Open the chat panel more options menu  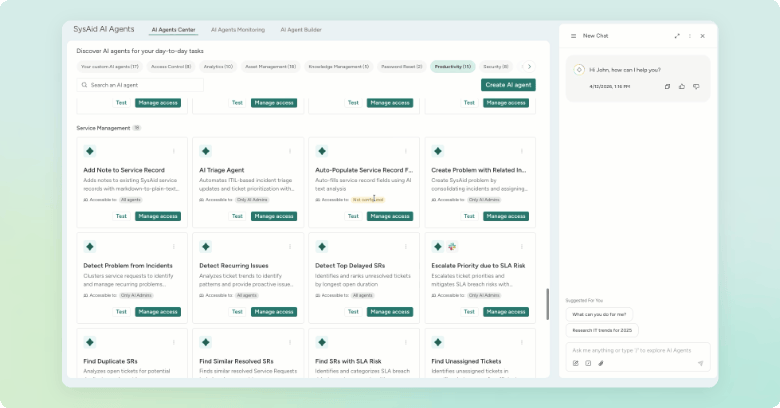(x=689, y=36)
